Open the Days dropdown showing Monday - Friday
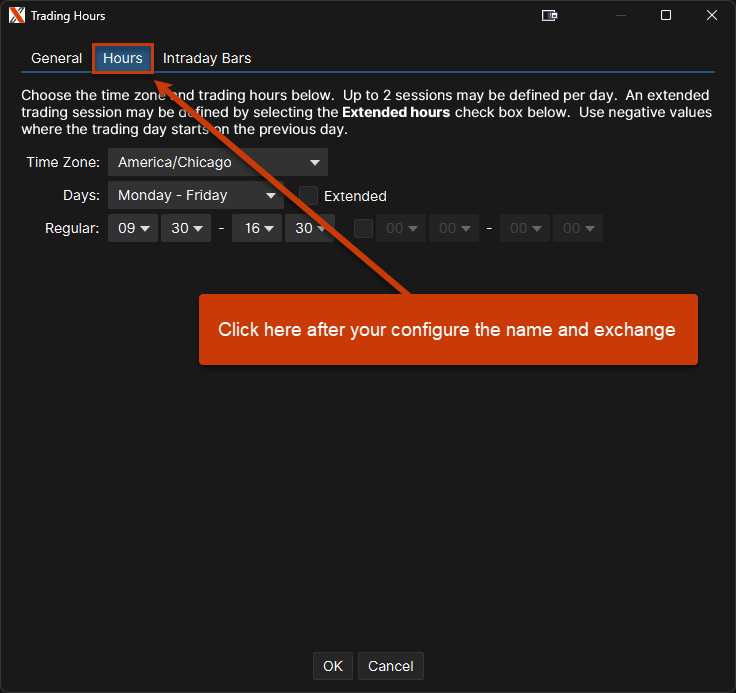The width and height of the screenshot is (736, 693). [195, 195]
